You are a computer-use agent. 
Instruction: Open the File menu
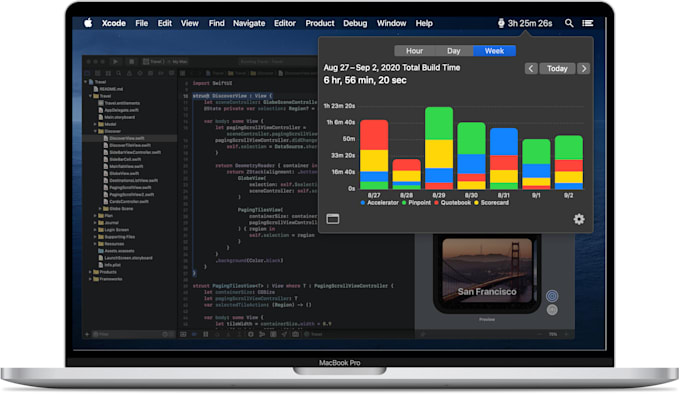(141, 23)
